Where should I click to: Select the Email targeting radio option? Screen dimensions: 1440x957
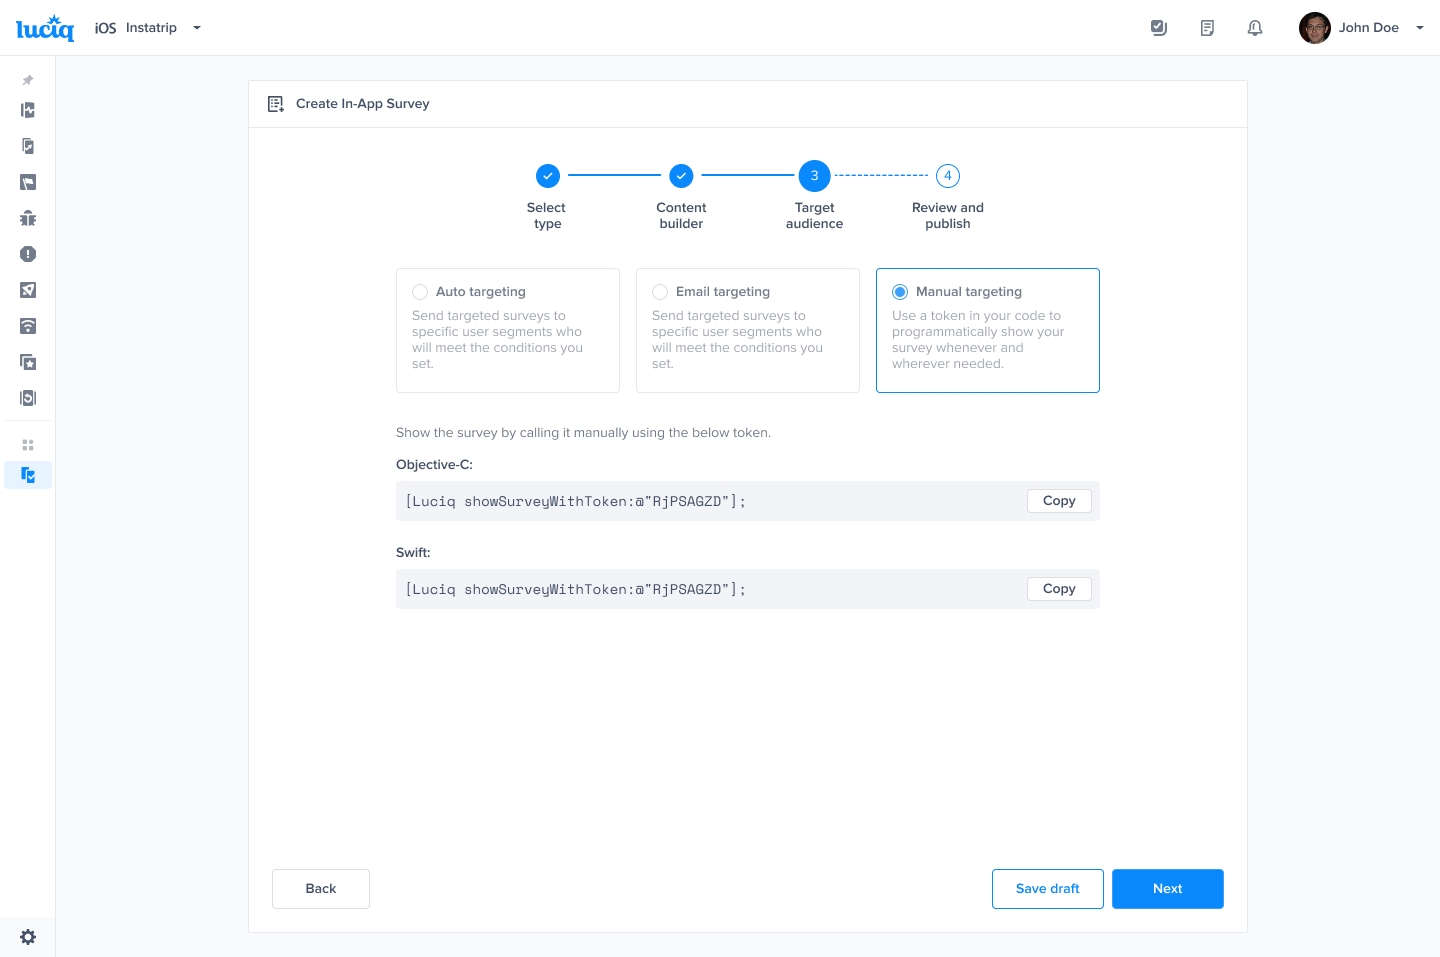click(660, 292)
